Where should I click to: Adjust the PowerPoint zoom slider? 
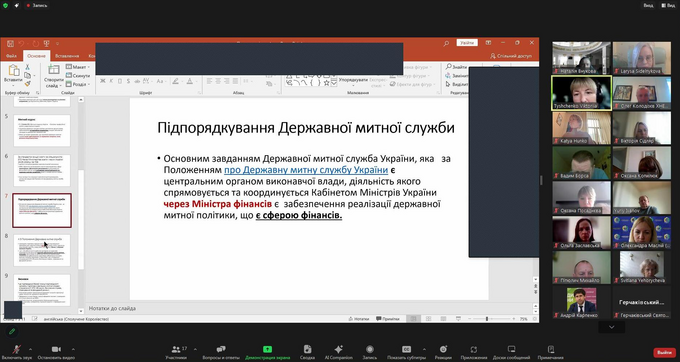pos(487,319)
